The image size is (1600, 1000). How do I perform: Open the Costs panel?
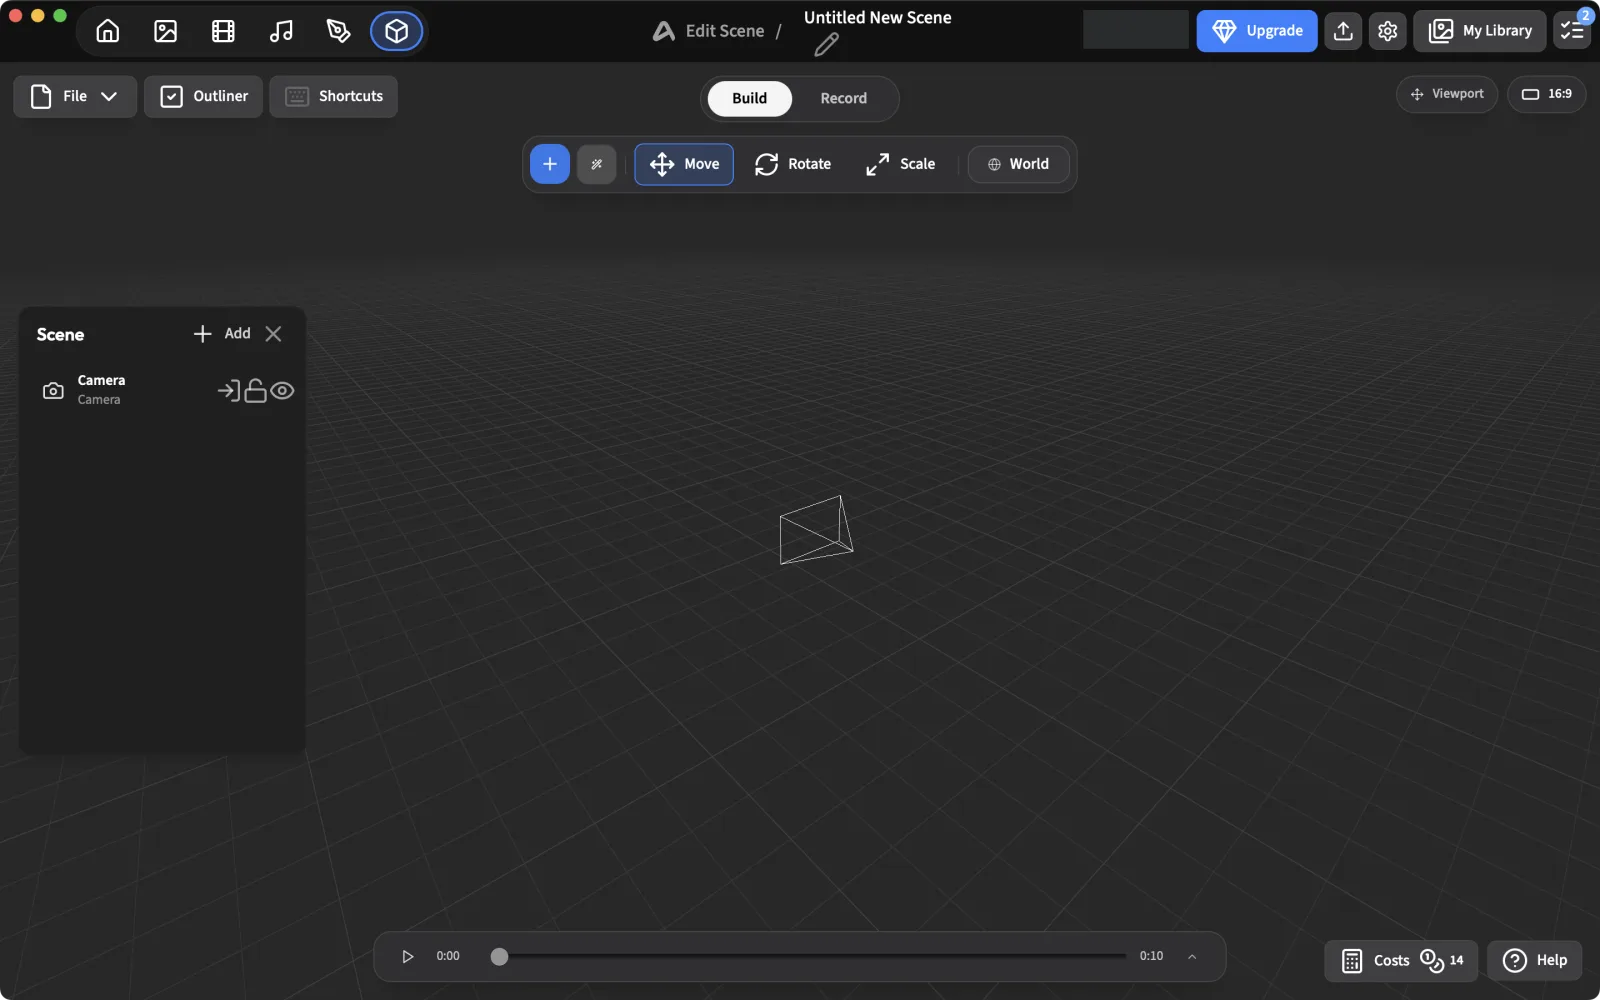tap(1401, 960)
